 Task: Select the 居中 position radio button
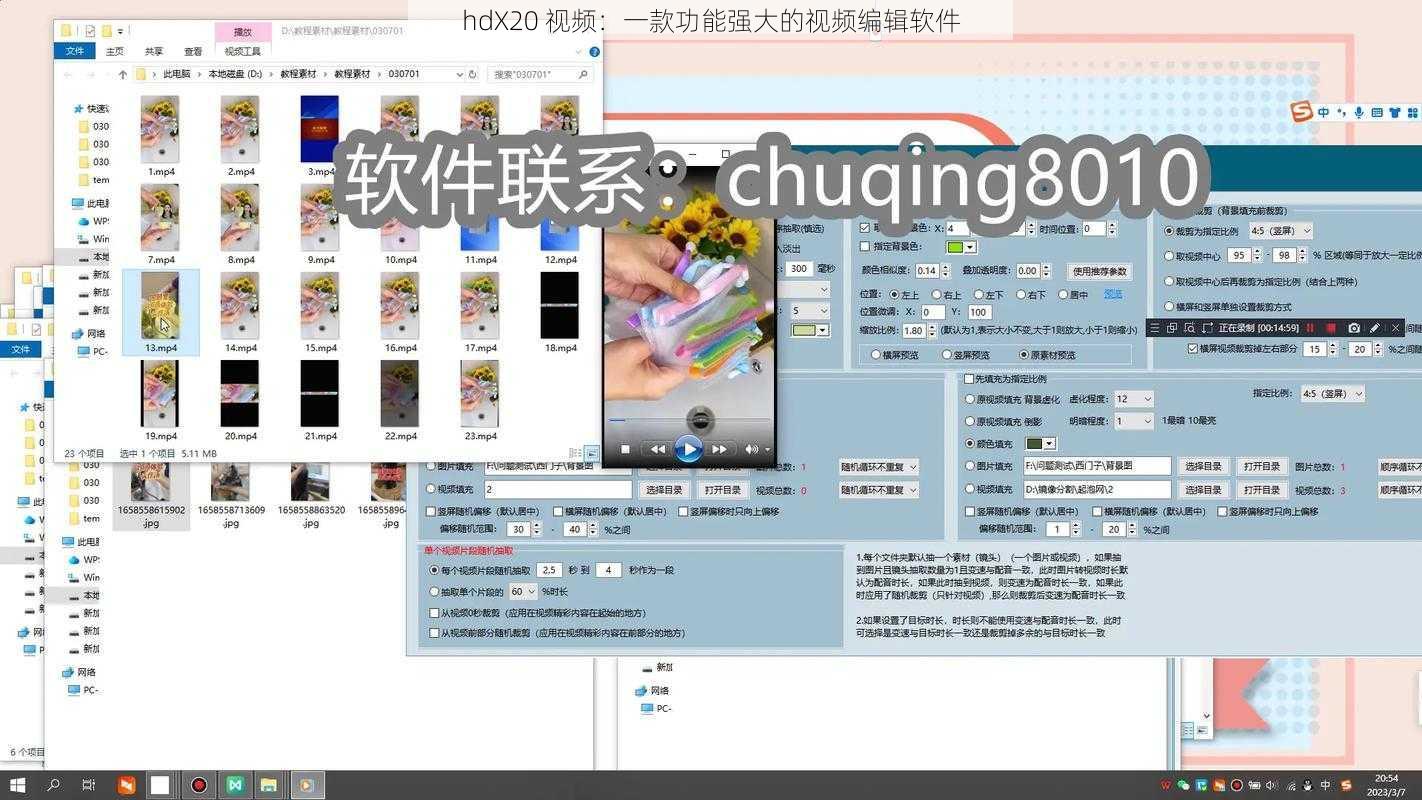[x=1063, y=295]
